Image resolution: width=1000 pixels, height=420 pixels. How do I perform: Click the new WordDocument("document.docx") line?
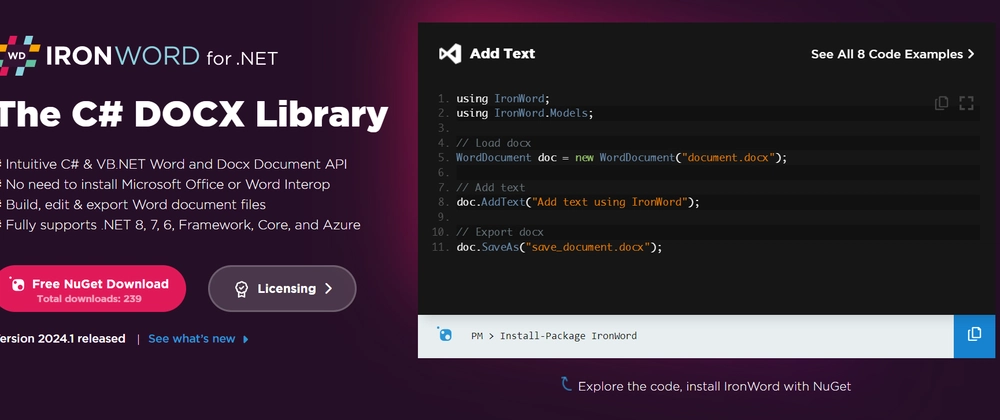622,157
